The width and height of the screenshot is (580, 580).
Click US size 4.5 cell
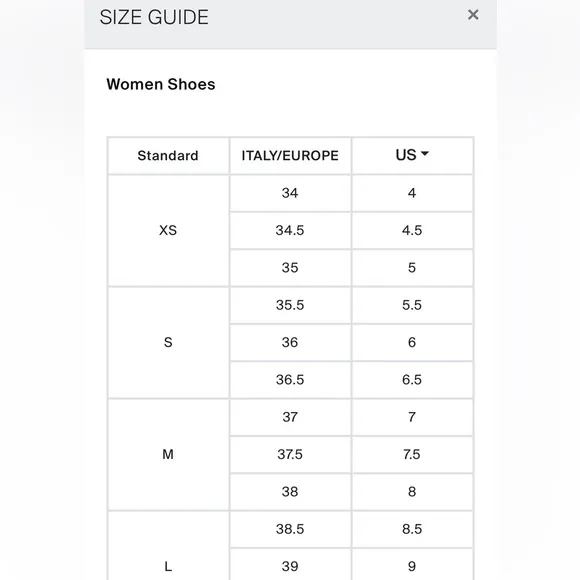412,230
